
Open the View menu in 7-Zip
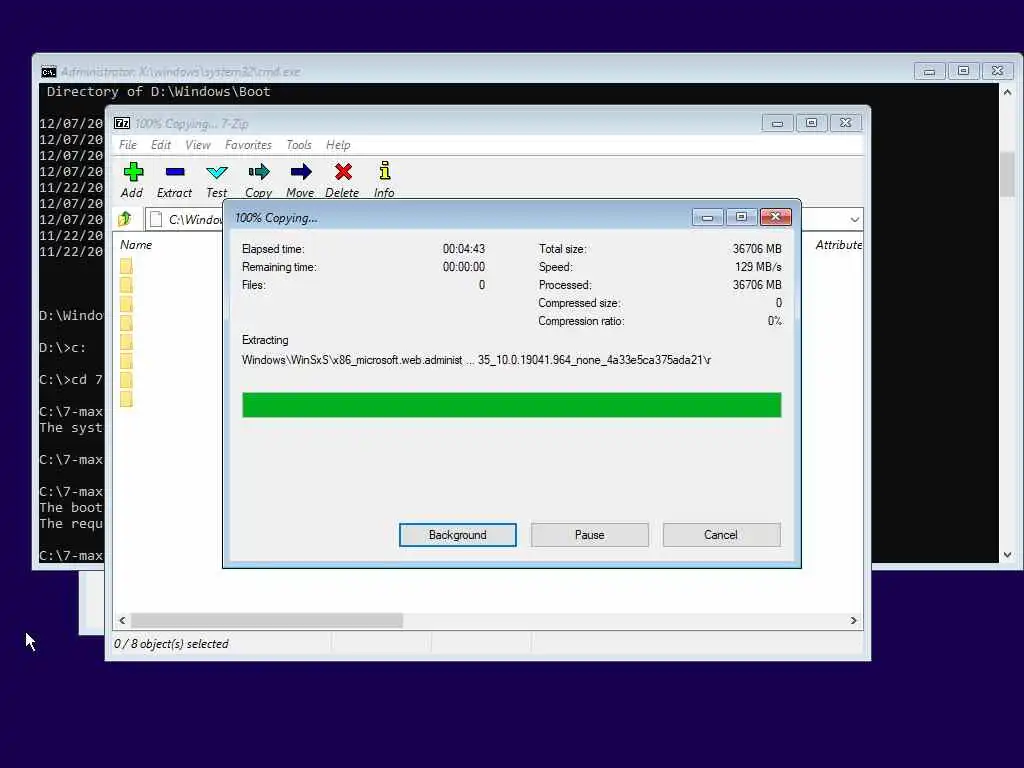coord(198,145)
